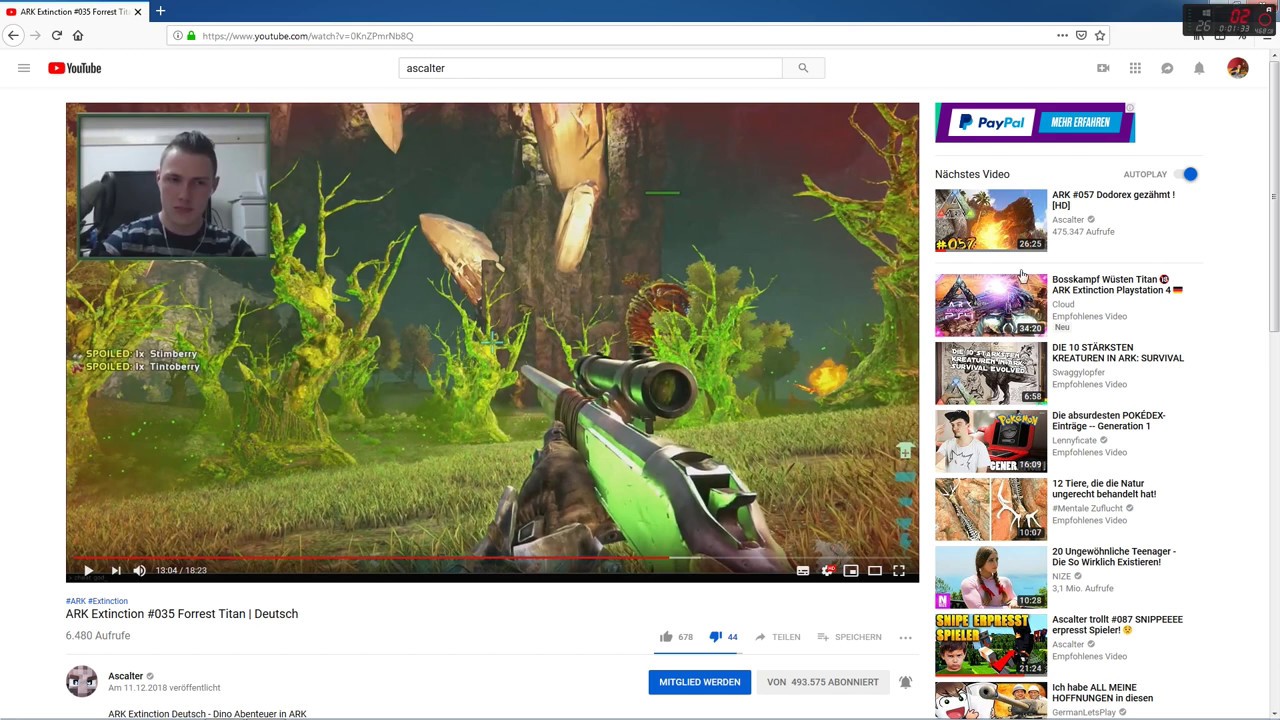Screen dimensions: 1280x720
Task: Click the Abonniert subscriber button
Action: pos(823,682)
